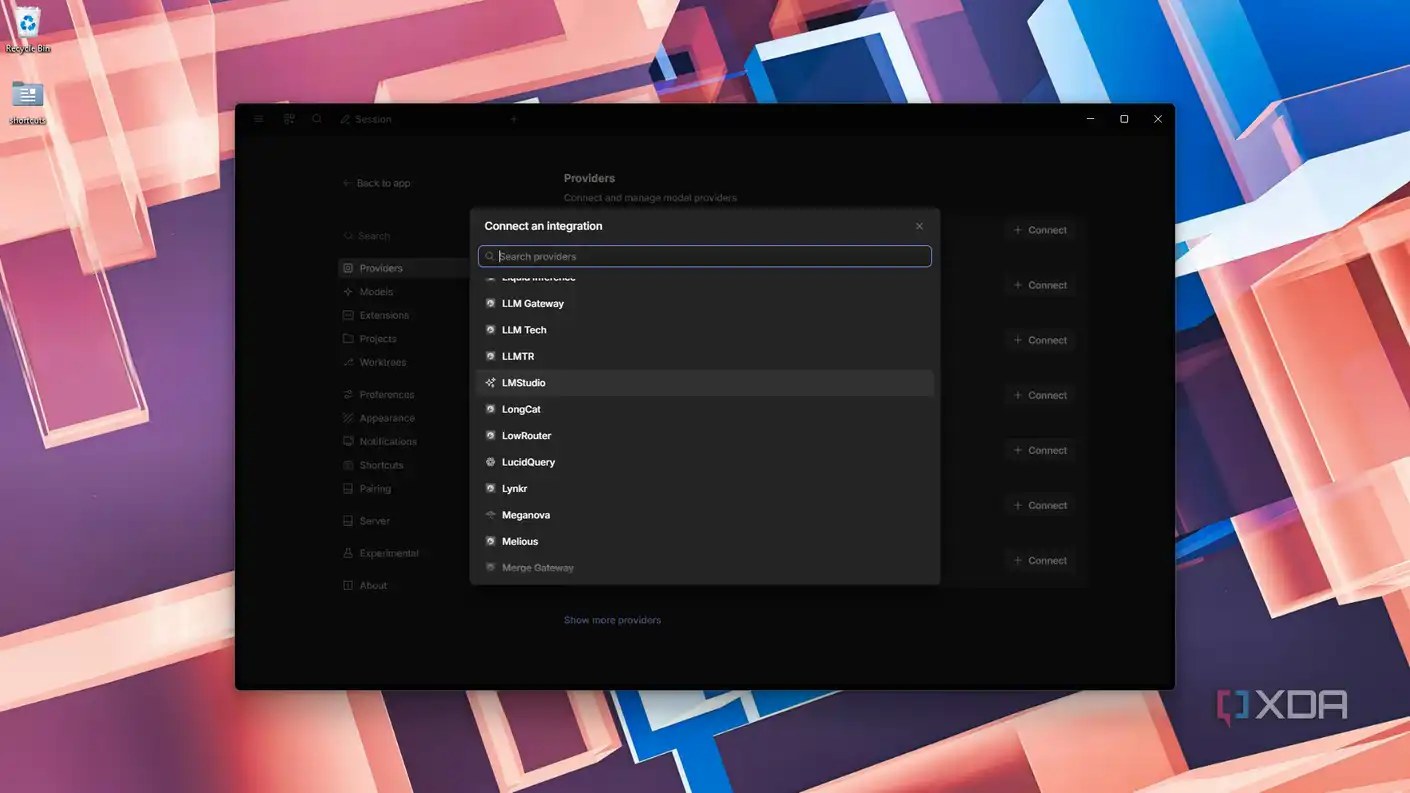Click the Pairing icon in the sidebar
The width and height of the screenshot is (1410, 793).
coord(348,489)
